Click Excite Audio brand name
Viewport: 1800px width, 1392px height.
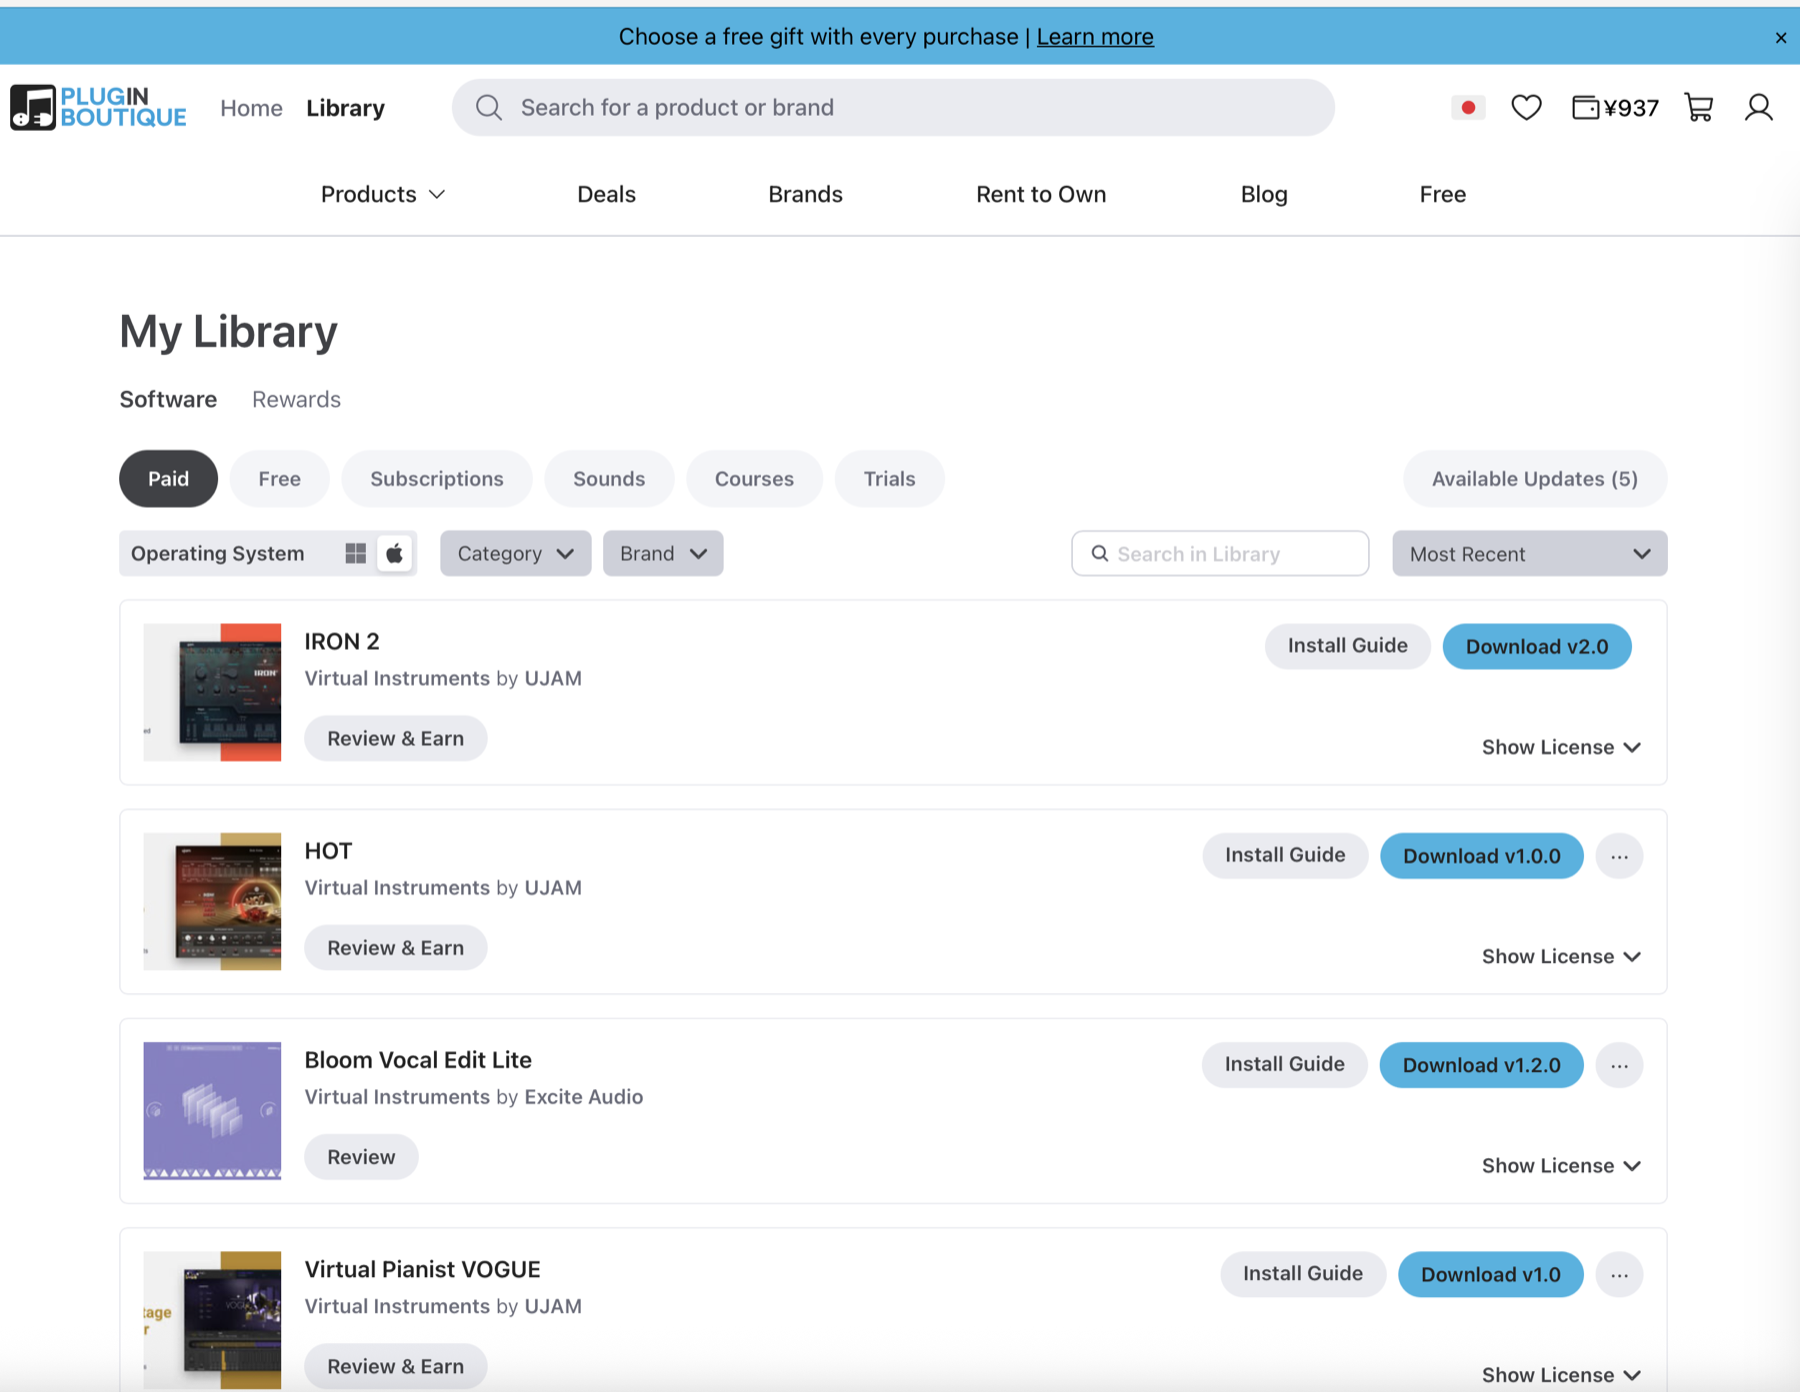point(584,1097)
